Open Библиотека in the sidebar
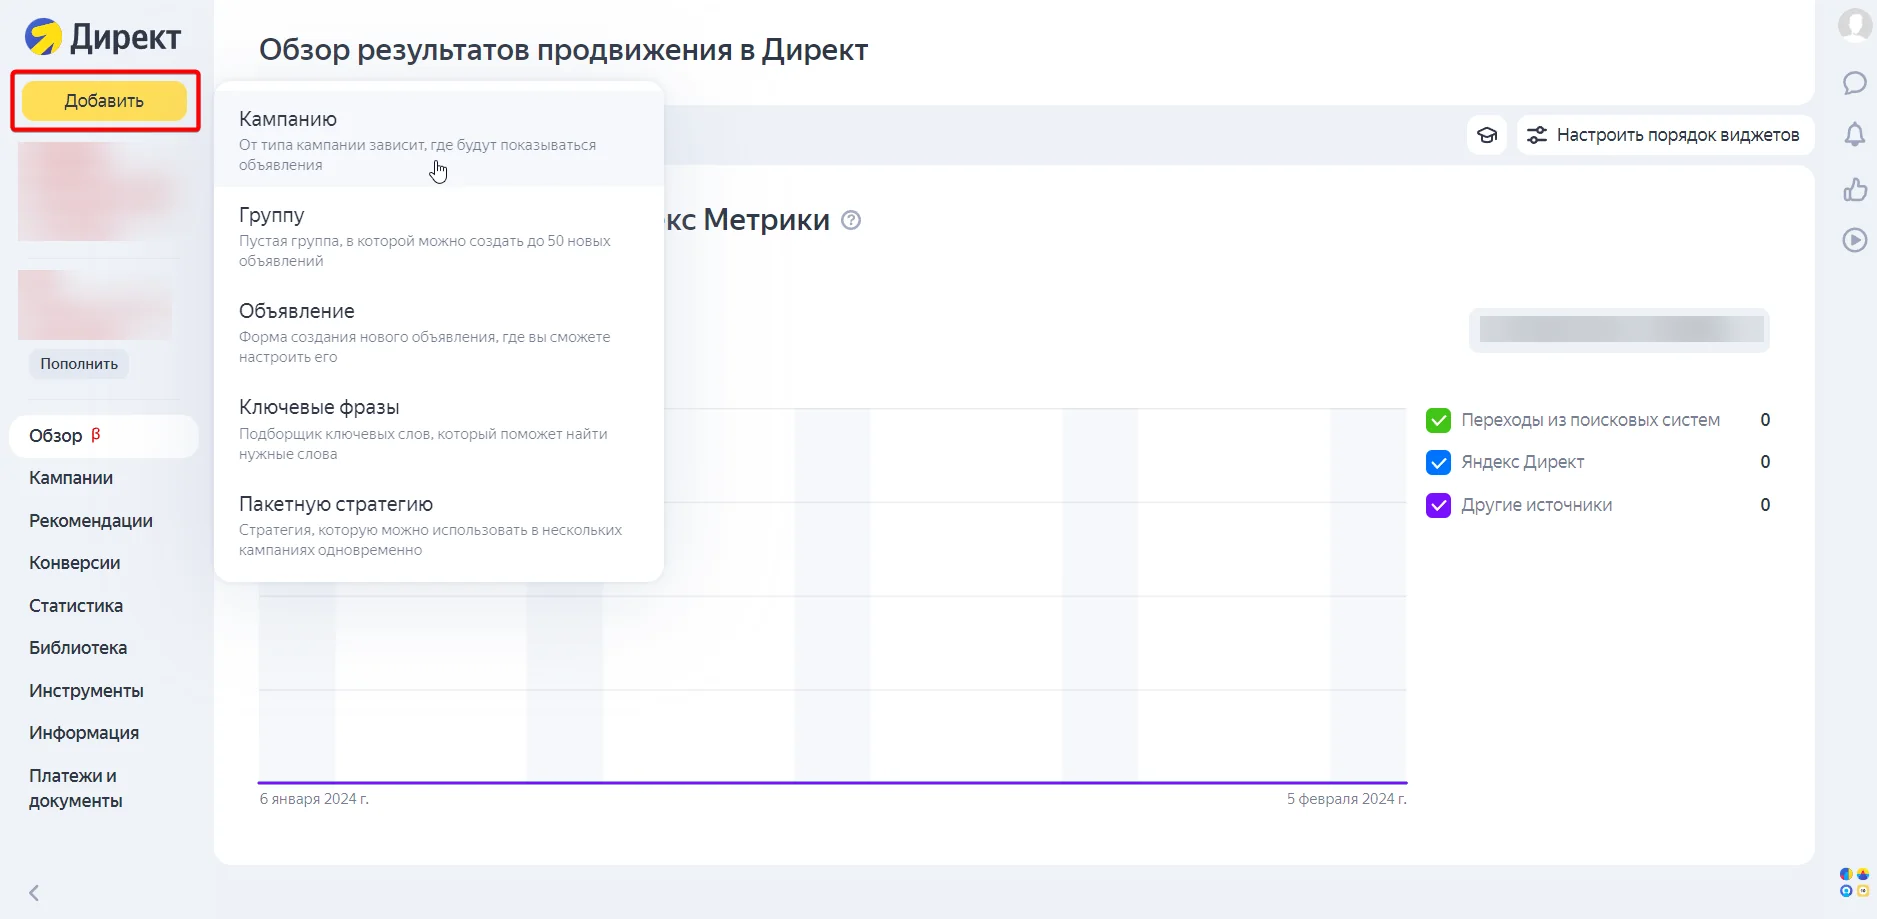This screenshot has width=1877, height=919. [78, 648]
